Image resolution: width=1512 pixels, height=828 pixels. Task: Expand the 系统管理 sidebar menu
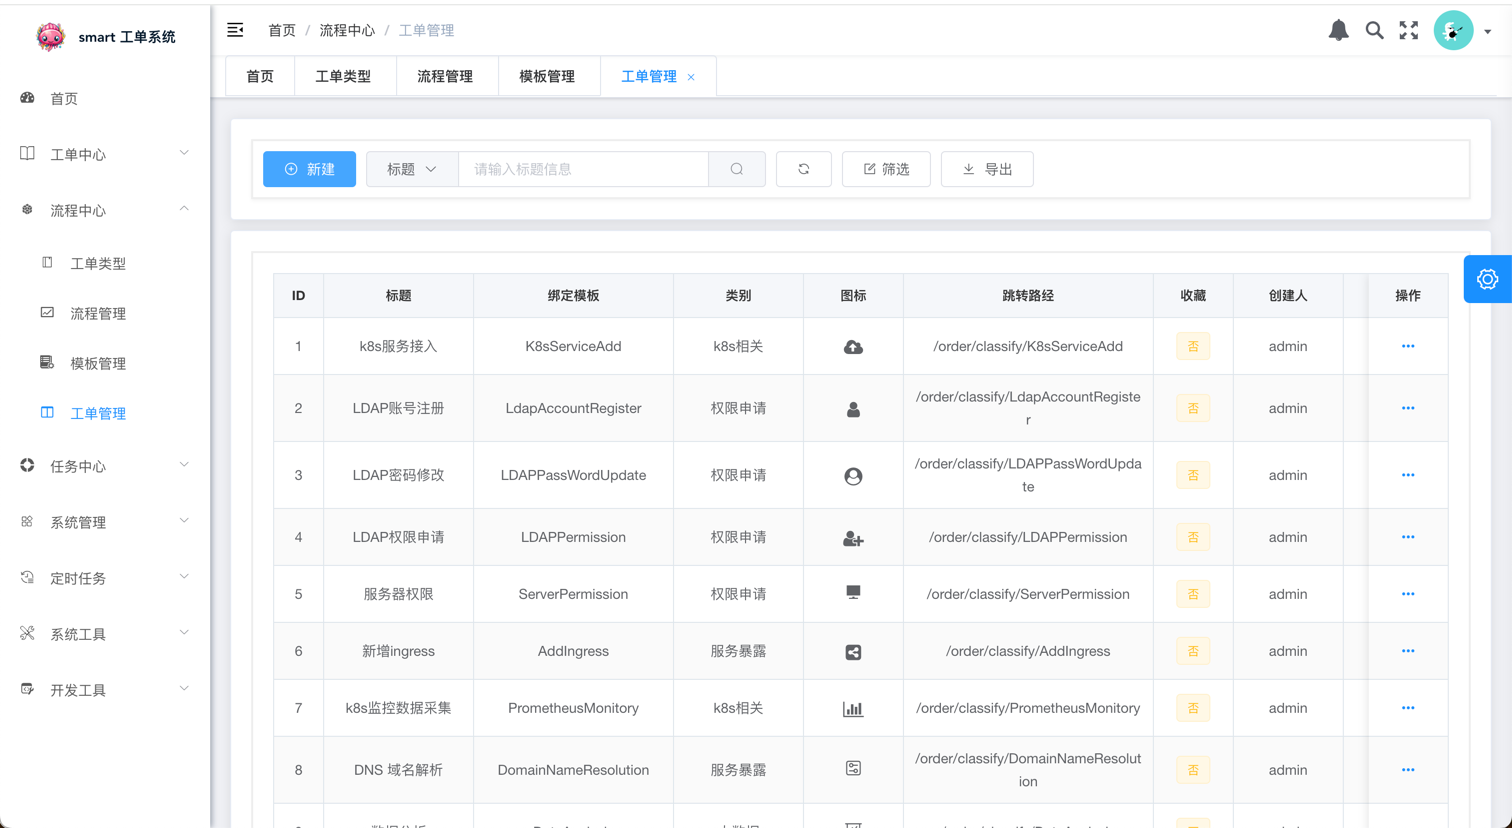105,522
